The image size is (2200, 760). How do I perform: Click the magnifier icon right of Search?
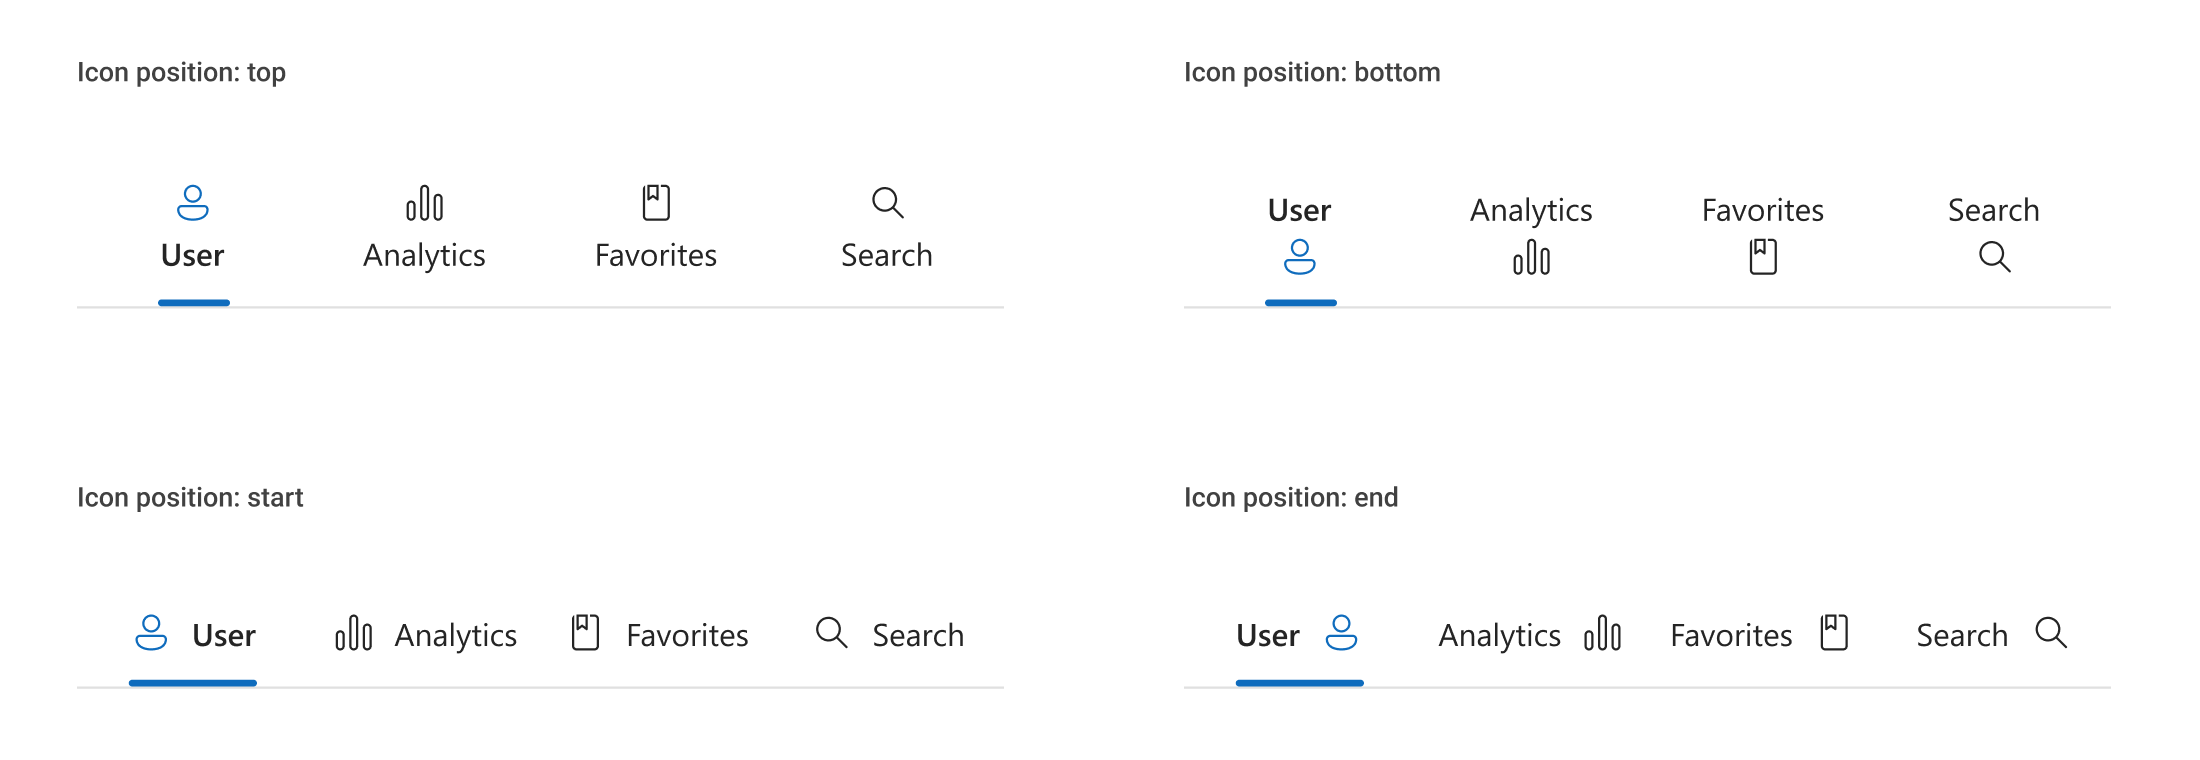coord(2051,633)
